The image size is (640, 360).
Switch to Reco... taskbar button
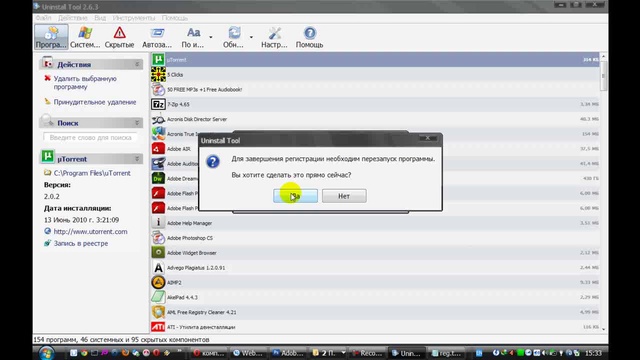pyautogui.click(x=367, y=353)
